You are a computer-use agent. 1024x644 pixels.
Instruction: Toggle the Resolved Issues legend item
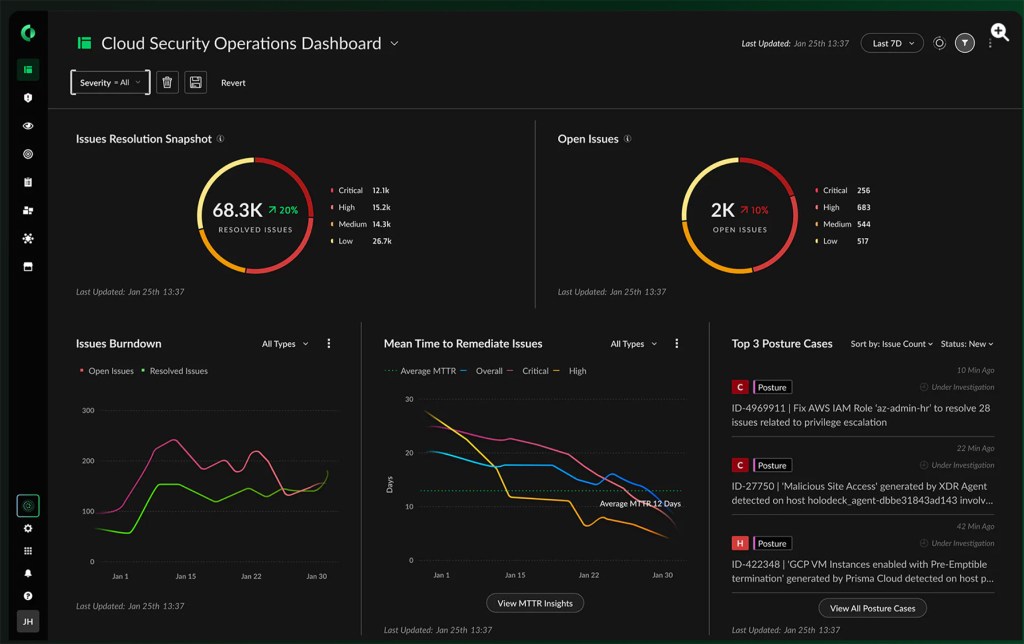tap(175, 371)
